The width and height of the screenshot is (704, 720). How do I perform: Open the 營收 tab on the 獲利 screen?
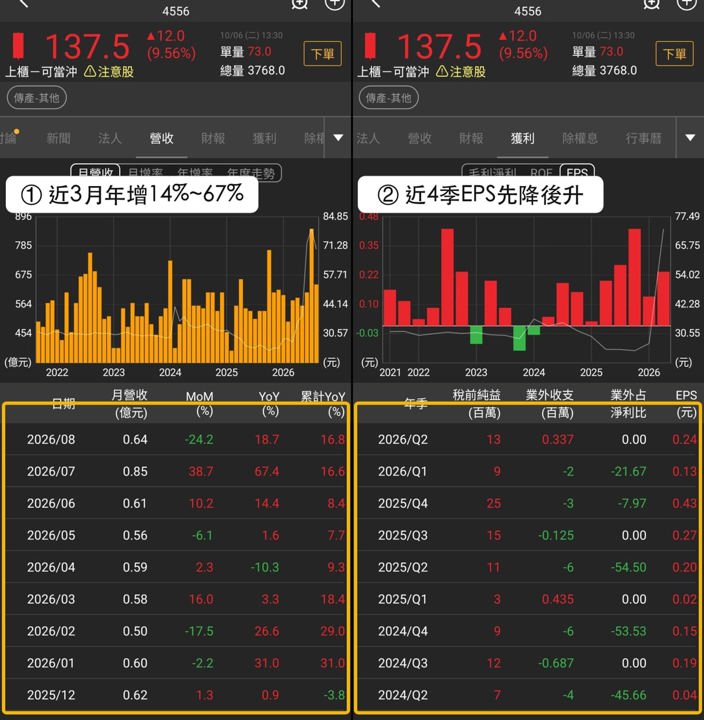[420, 138]
